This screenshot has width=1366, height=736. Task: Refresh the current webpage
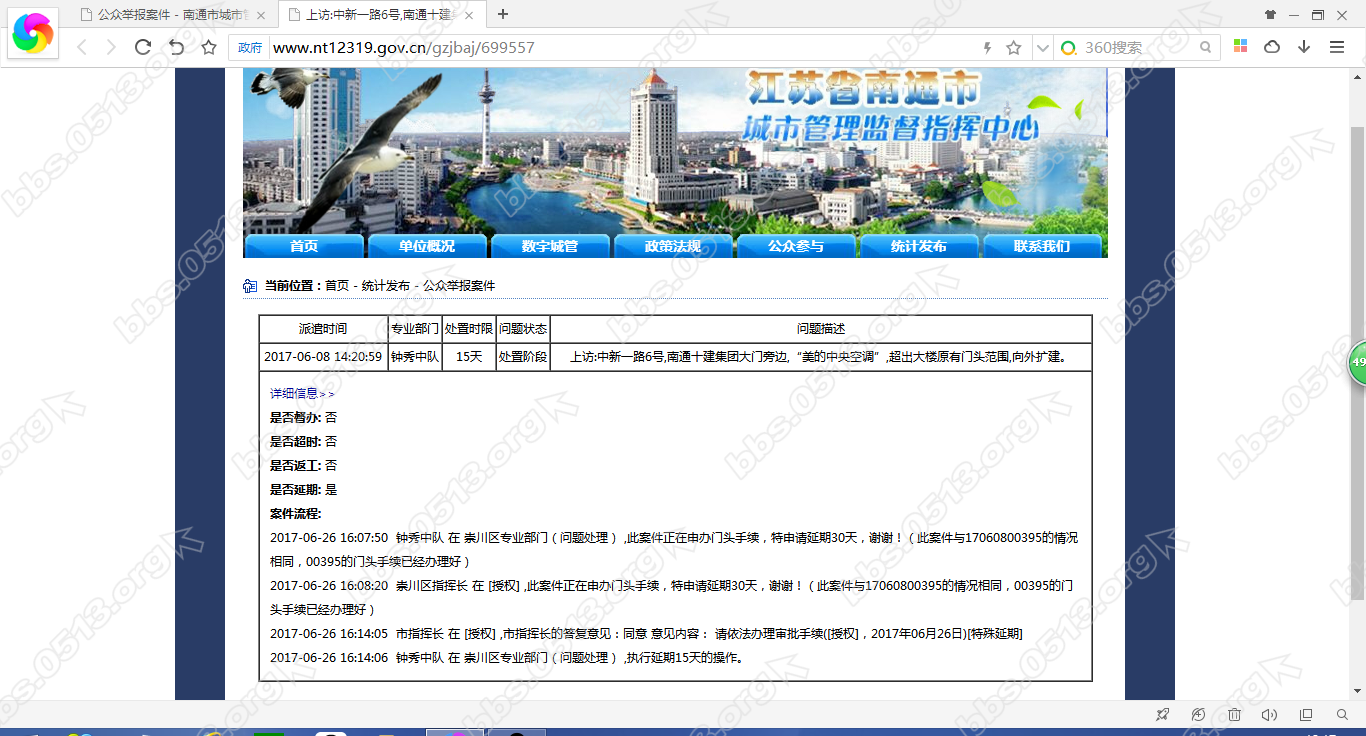[x=143, y=46]
